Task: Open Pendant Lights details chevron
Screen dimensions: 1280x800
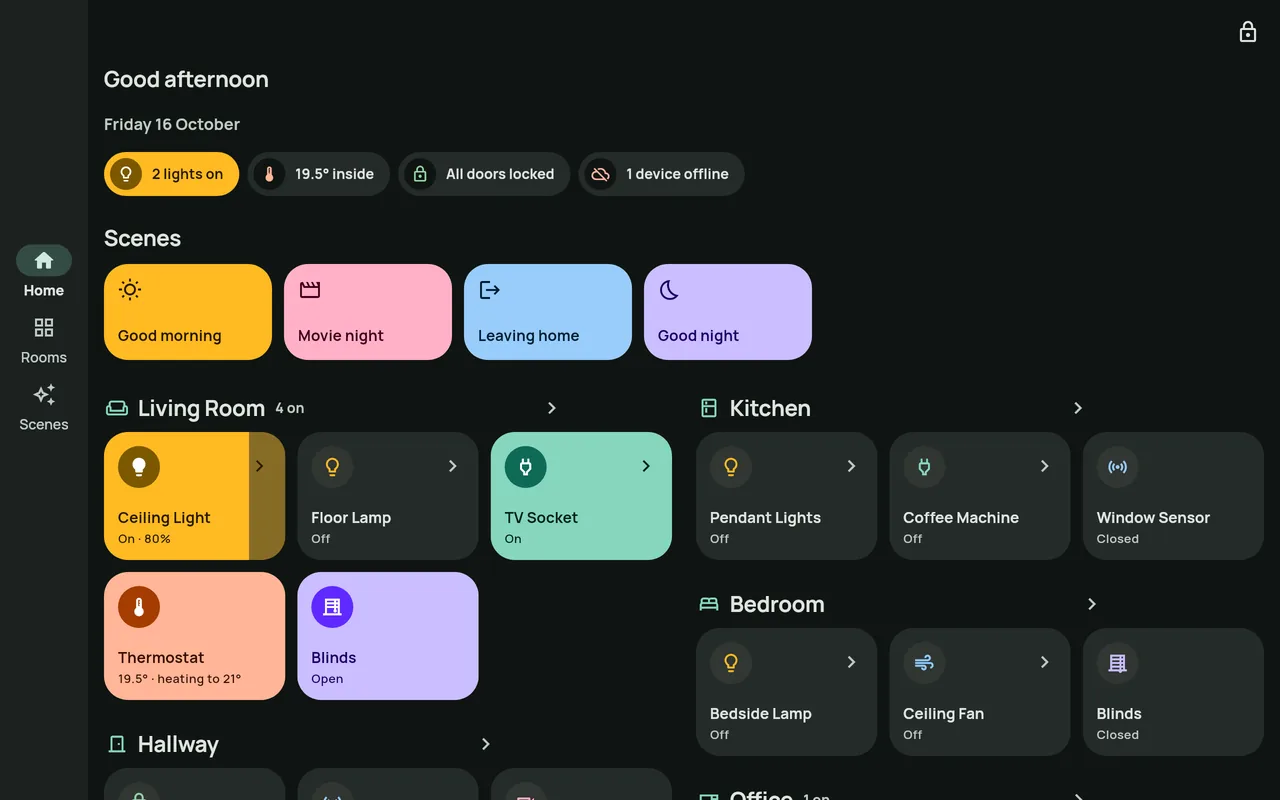Action: (852, 466)
